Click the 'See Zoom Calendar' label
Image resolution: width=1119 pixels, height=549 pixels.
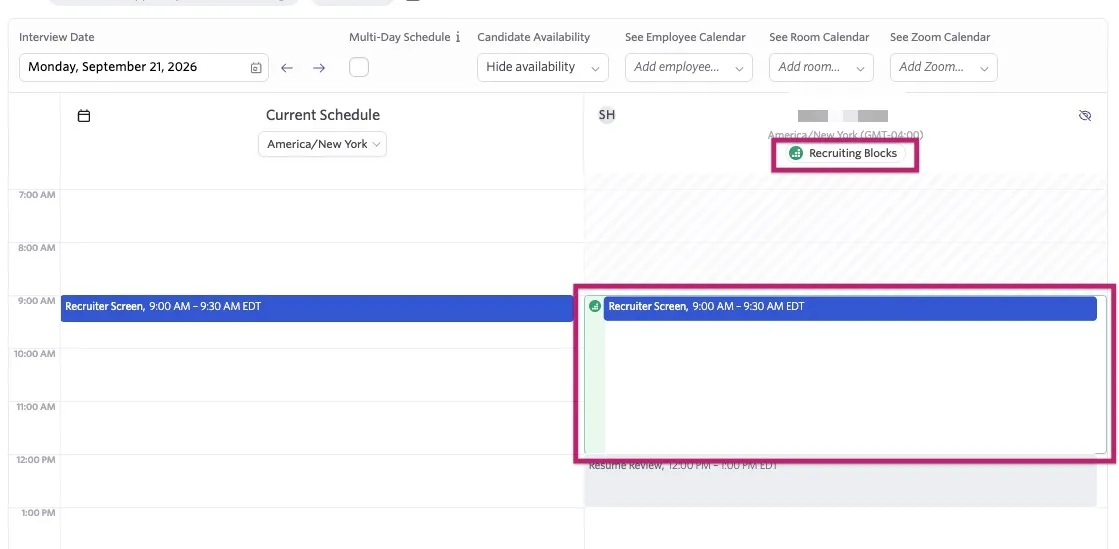(x=940, y=37)
